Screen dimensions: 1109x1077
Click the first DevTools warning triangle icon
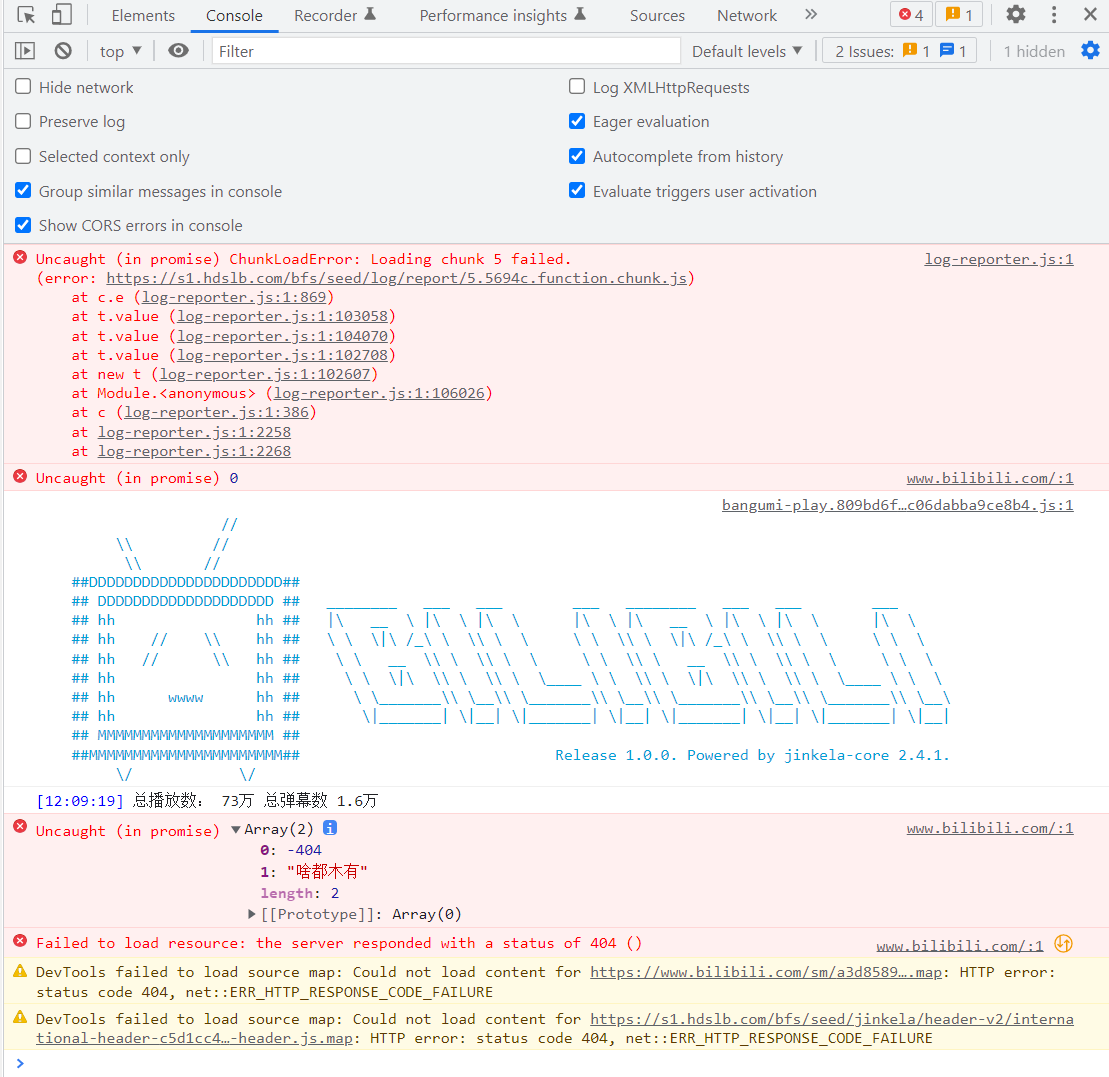point(21,971)
